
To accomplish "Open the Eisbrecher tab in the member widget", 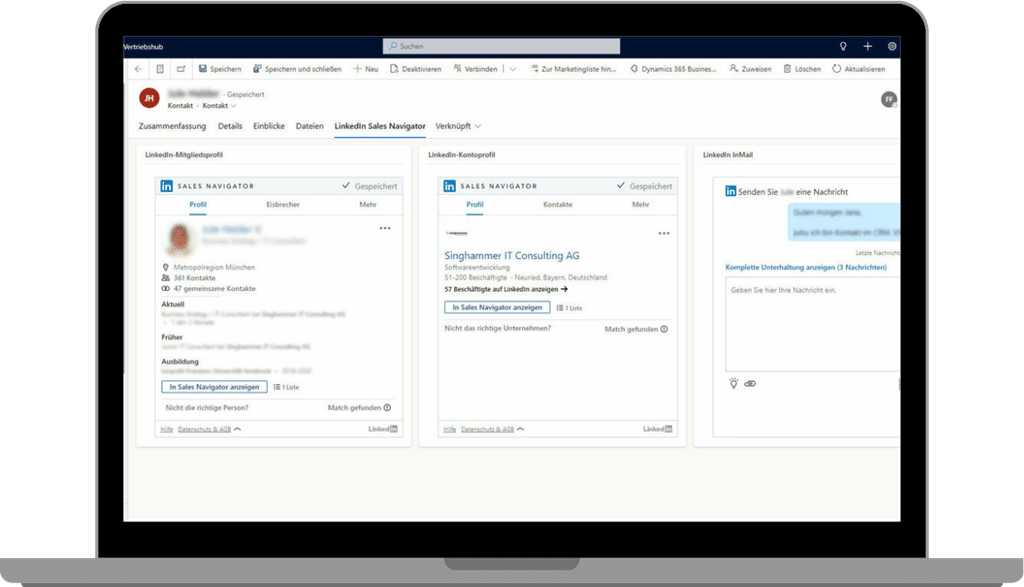I will [x=283, y=204].
